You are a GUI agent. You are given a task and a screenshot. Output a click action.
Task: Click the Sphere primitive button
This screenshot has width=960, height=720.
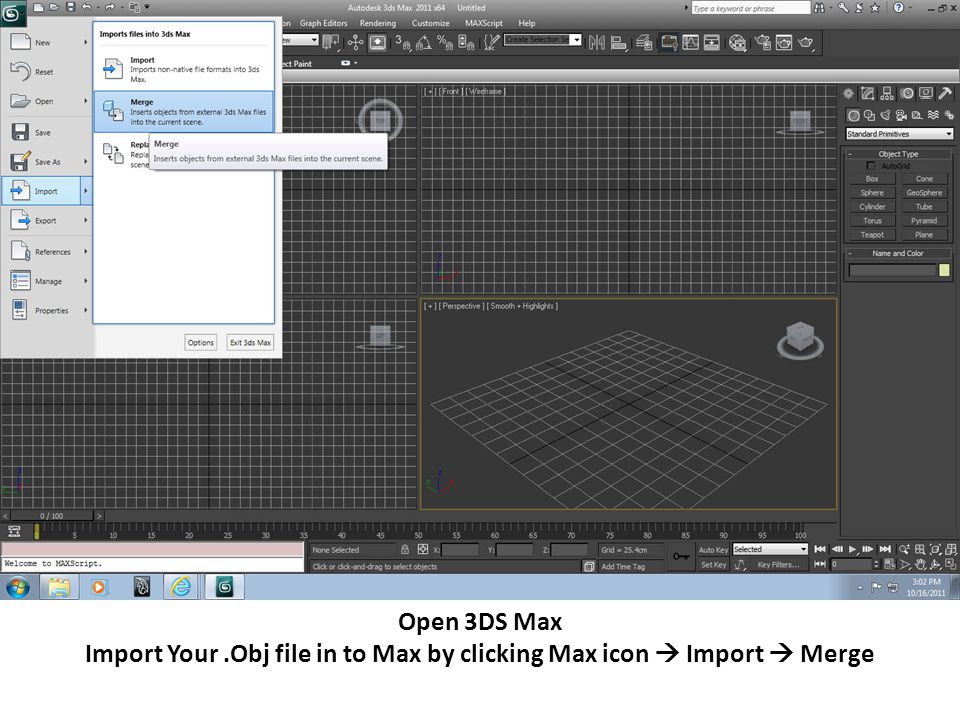click(872, 193)
